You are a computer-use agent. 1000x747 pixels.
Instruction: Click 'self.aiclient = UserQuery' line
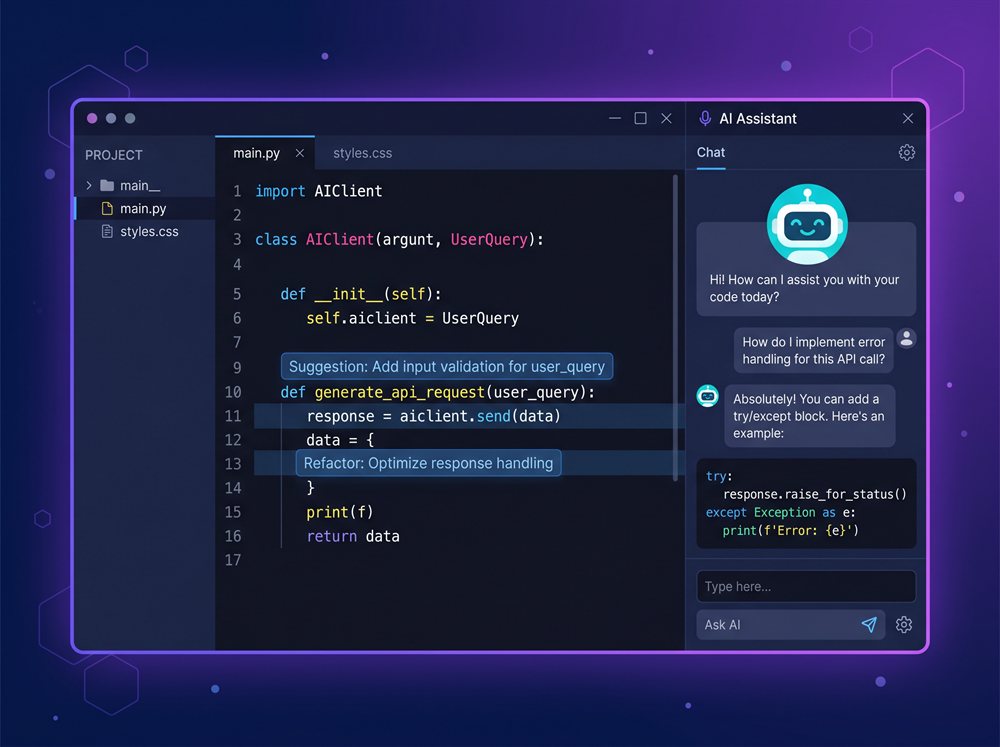[413, 318]
